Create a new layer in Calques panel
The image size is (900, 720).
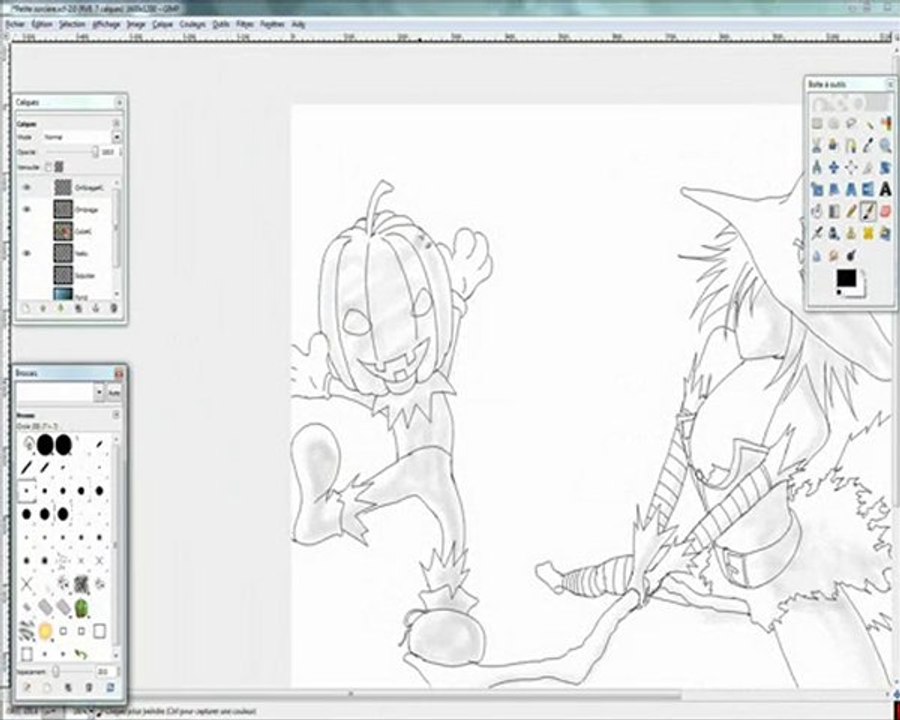[25, 309]
